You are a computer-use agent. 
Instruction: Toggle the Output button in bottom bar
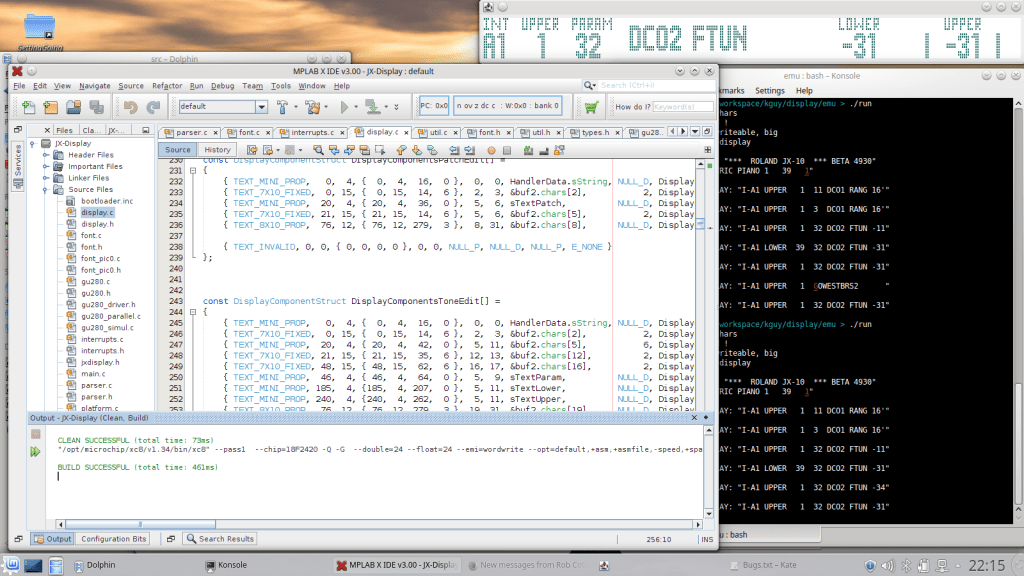(52, 539)
